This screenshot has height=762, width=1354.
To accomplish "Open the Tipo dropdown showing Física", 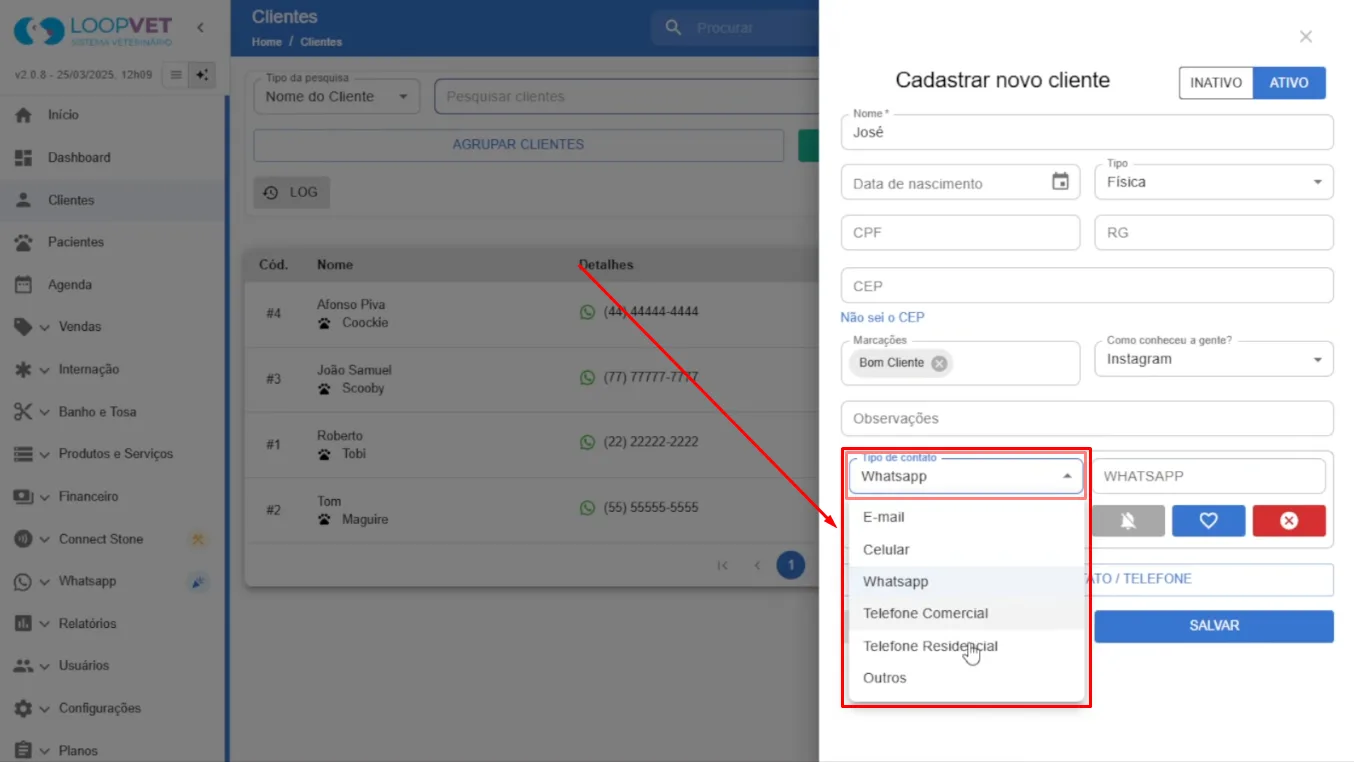I will 1214,182.
